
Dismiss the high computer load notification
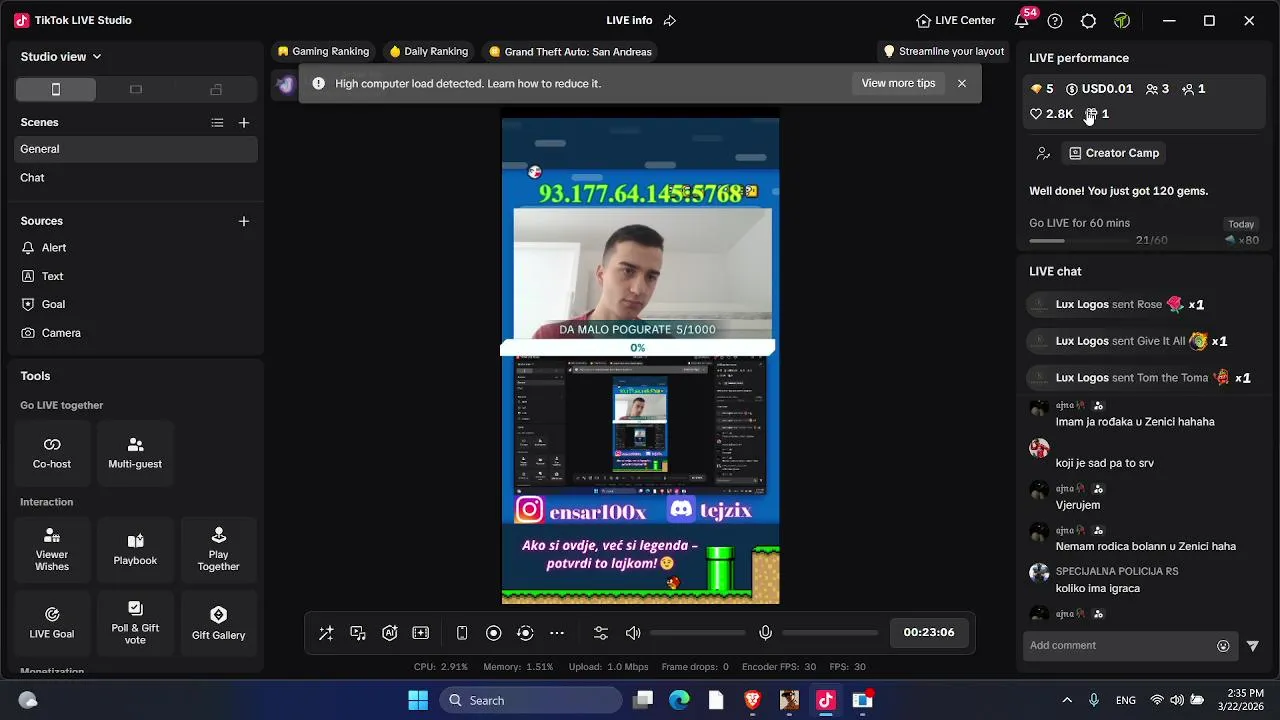pyautogui.click(x=962, y=83)
